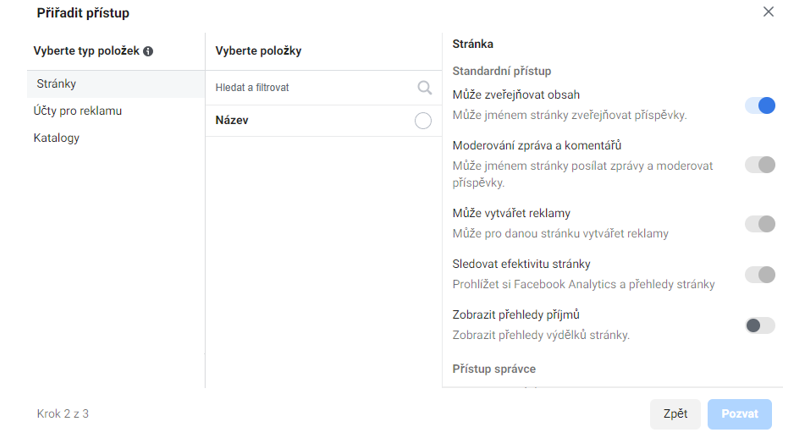The height and width of the screenshot is (436, 805).
Task: Click the Pozvat button
Action: 739,414
